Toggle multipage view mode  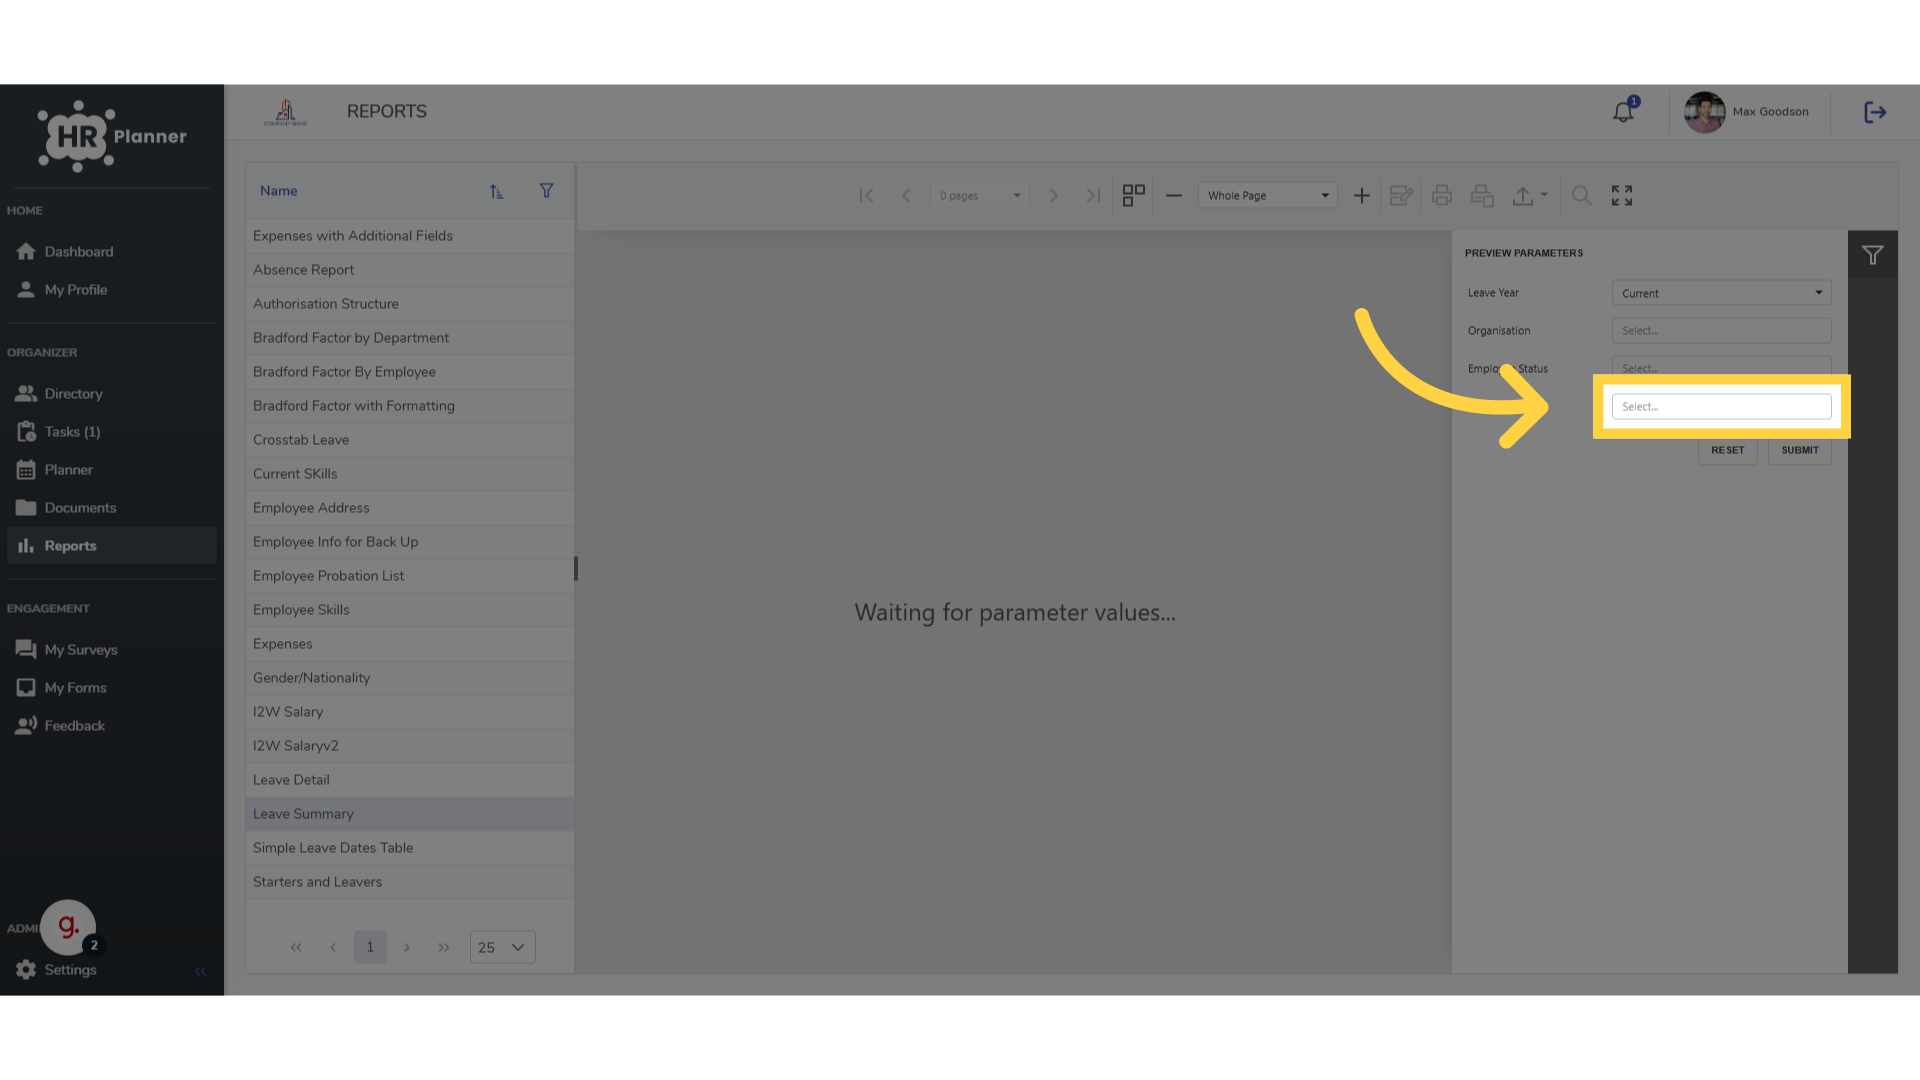click(1133, 196)
